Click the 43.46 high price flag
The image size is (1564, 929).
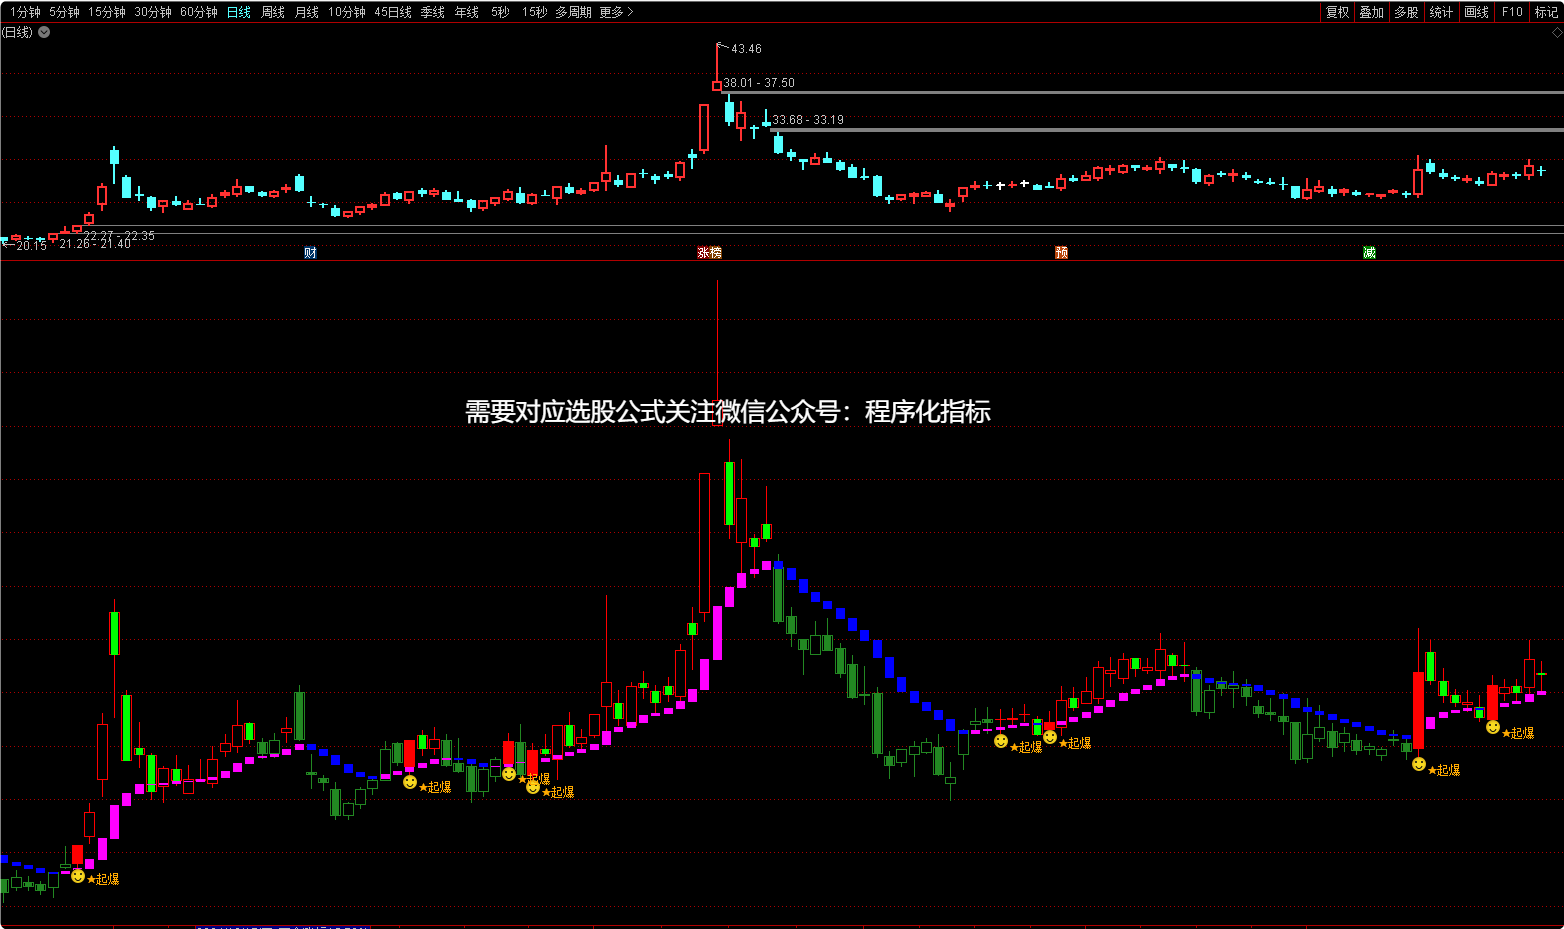click(745, 49)
